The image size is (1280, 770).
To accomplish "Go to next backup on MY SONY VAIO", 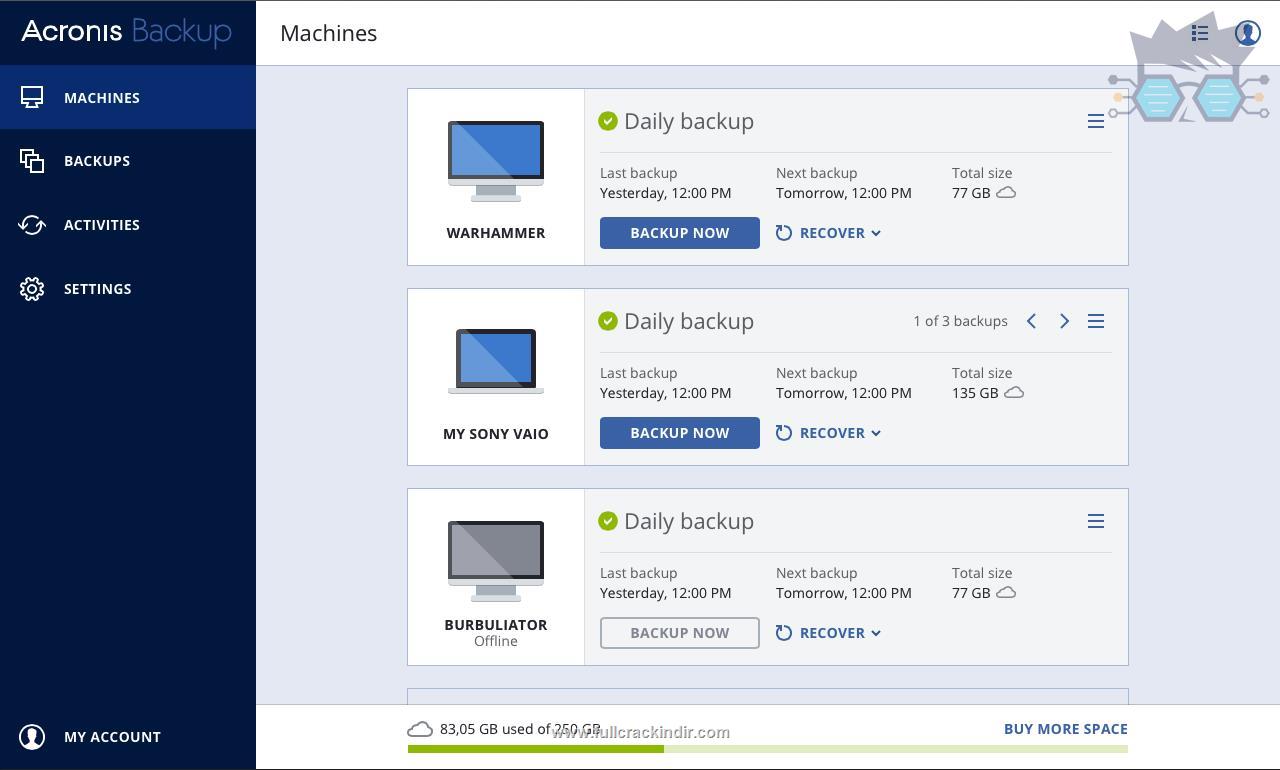I will (x=1064, y=321).
